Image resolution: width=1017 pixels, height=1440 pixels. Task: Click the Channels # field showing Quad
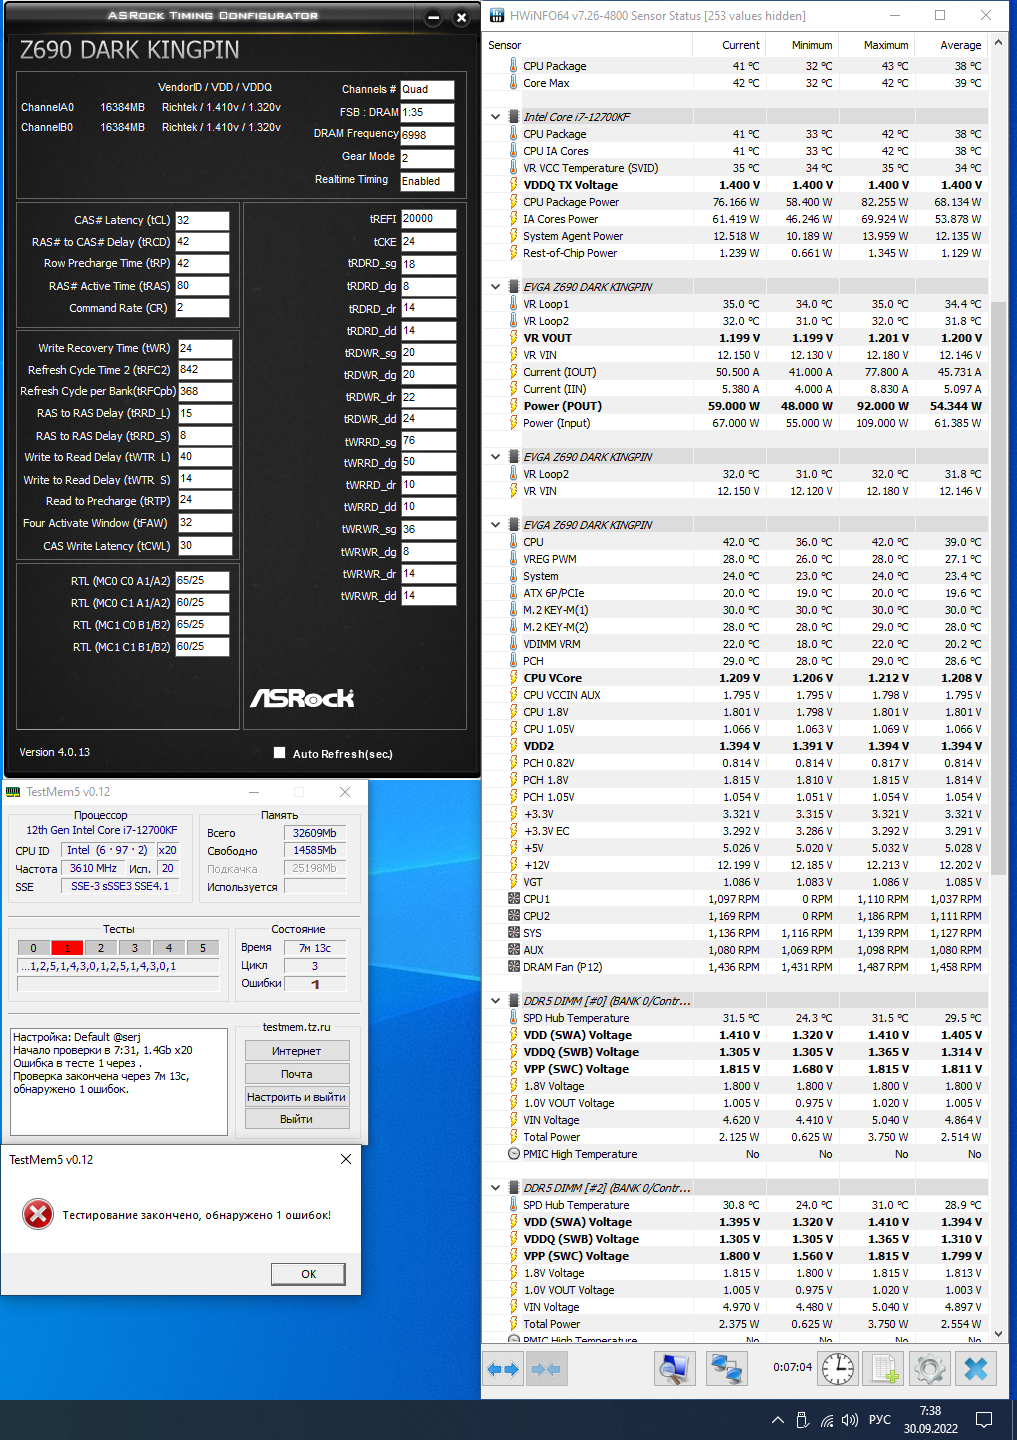click(x=427, y=89)
